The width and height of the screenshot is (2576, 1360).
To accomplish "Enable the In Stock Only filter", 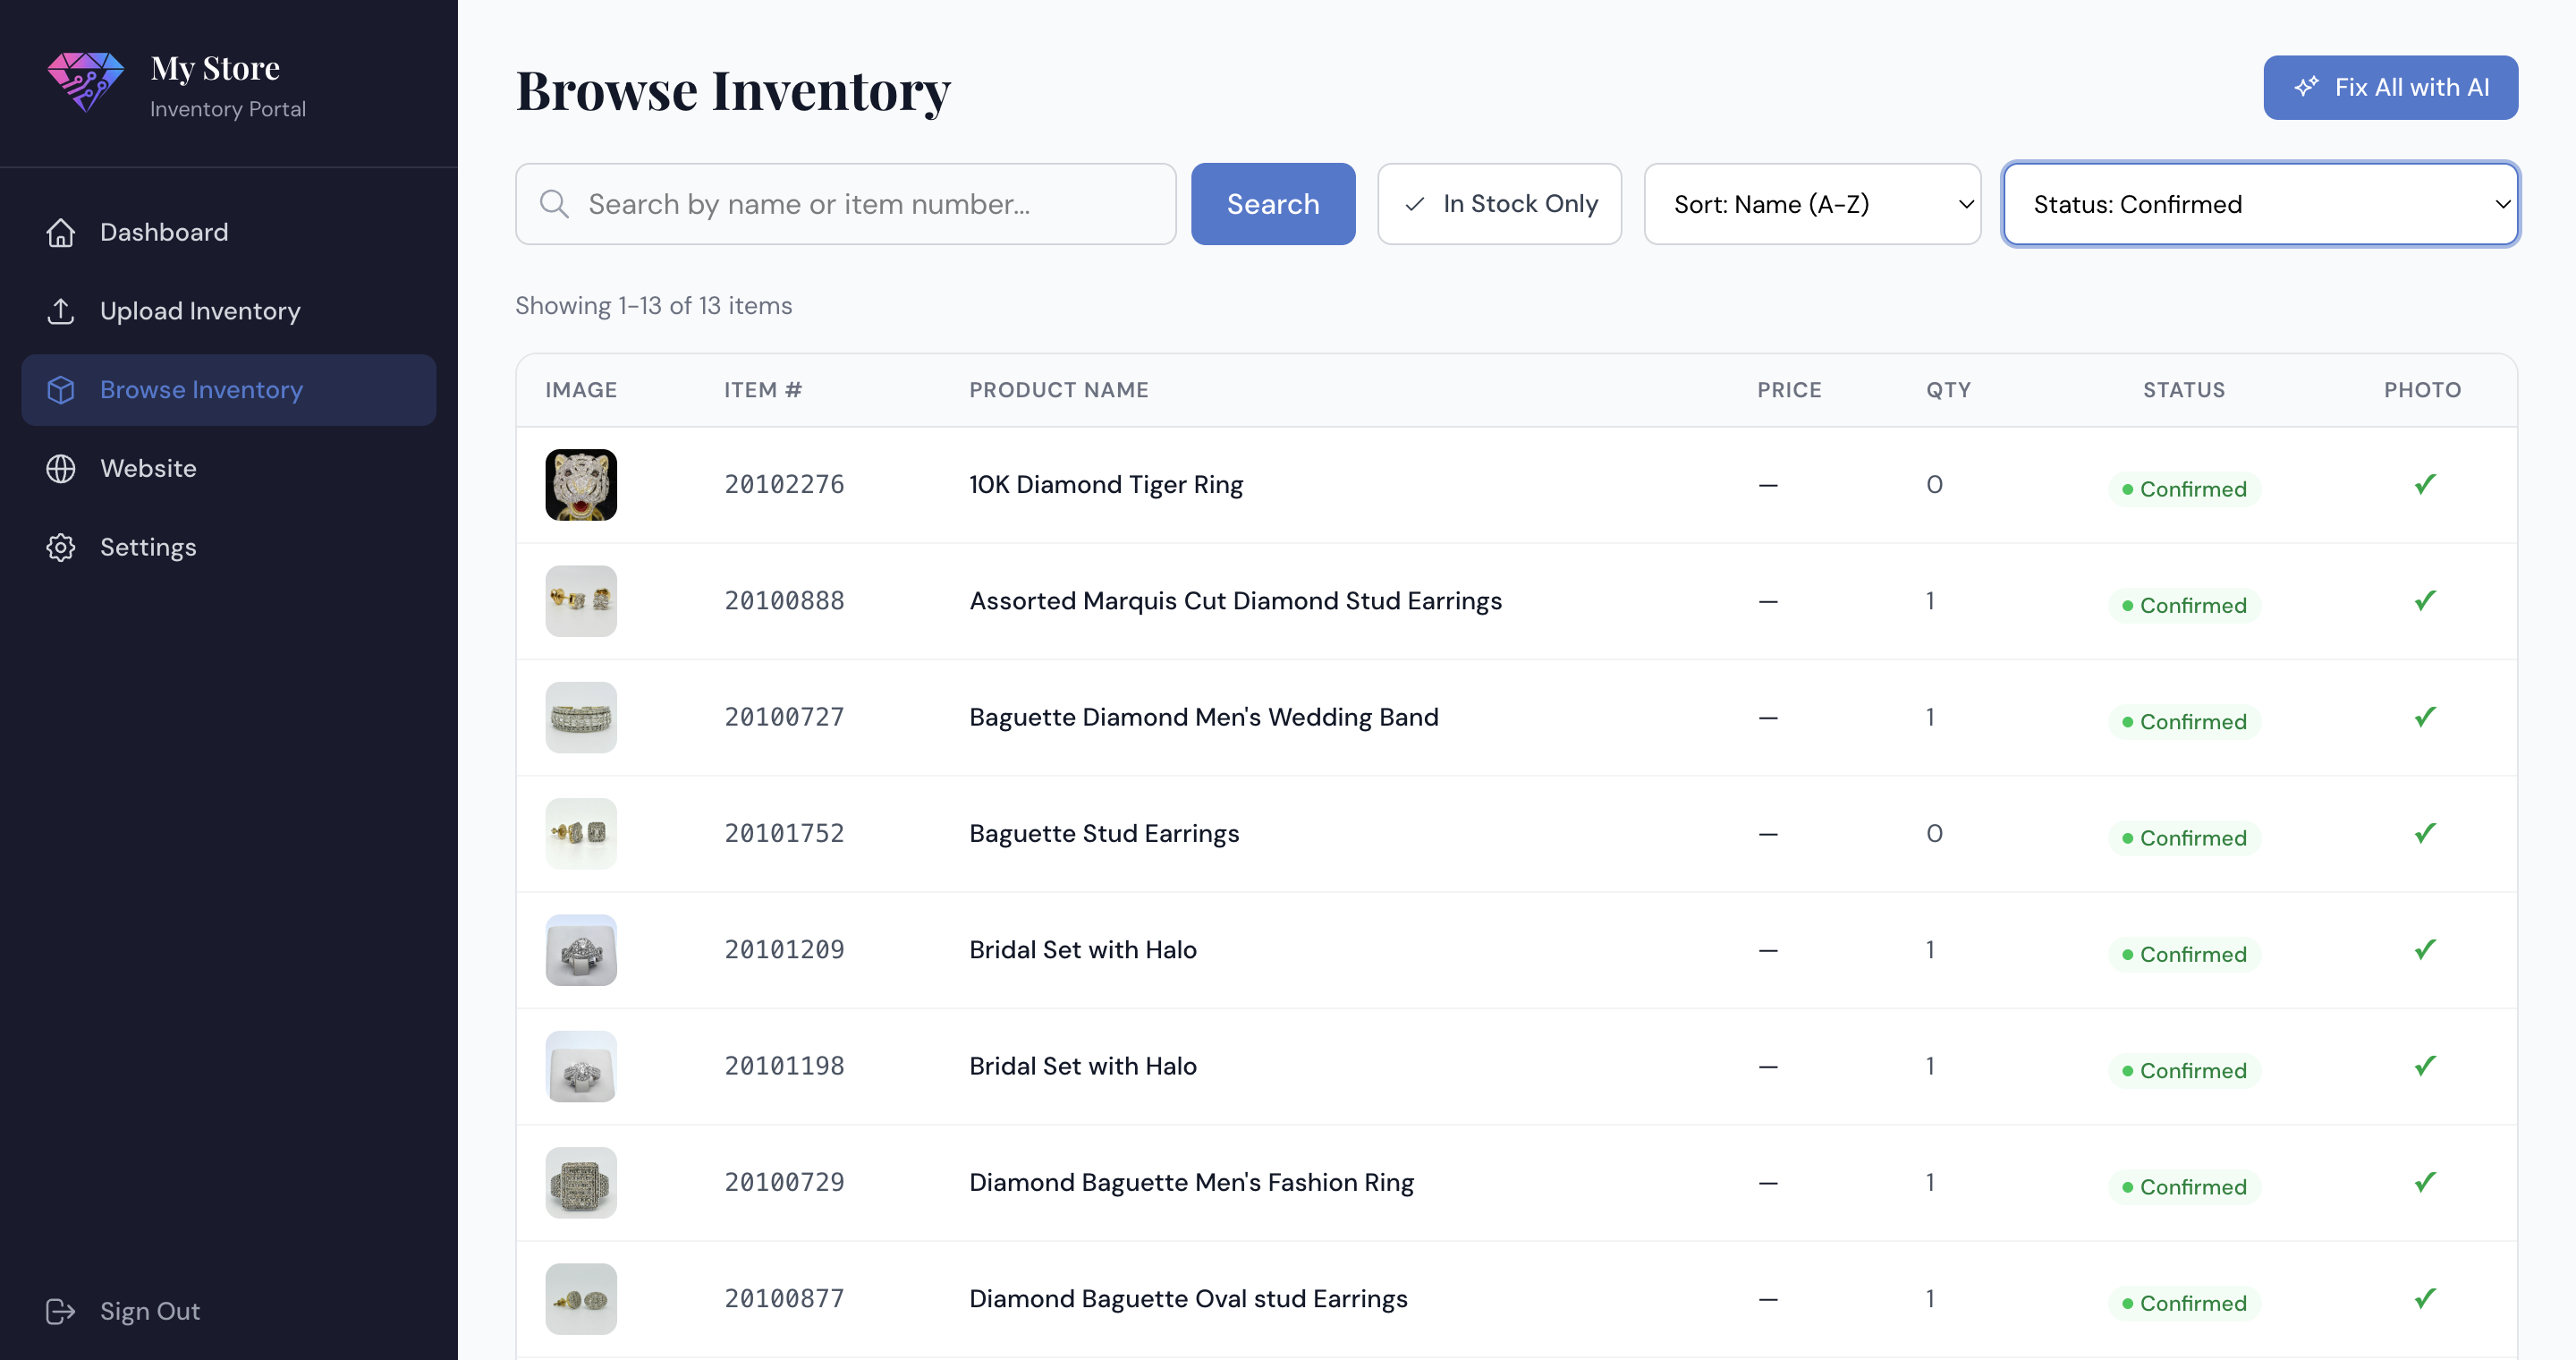I will pos(1499,203).
